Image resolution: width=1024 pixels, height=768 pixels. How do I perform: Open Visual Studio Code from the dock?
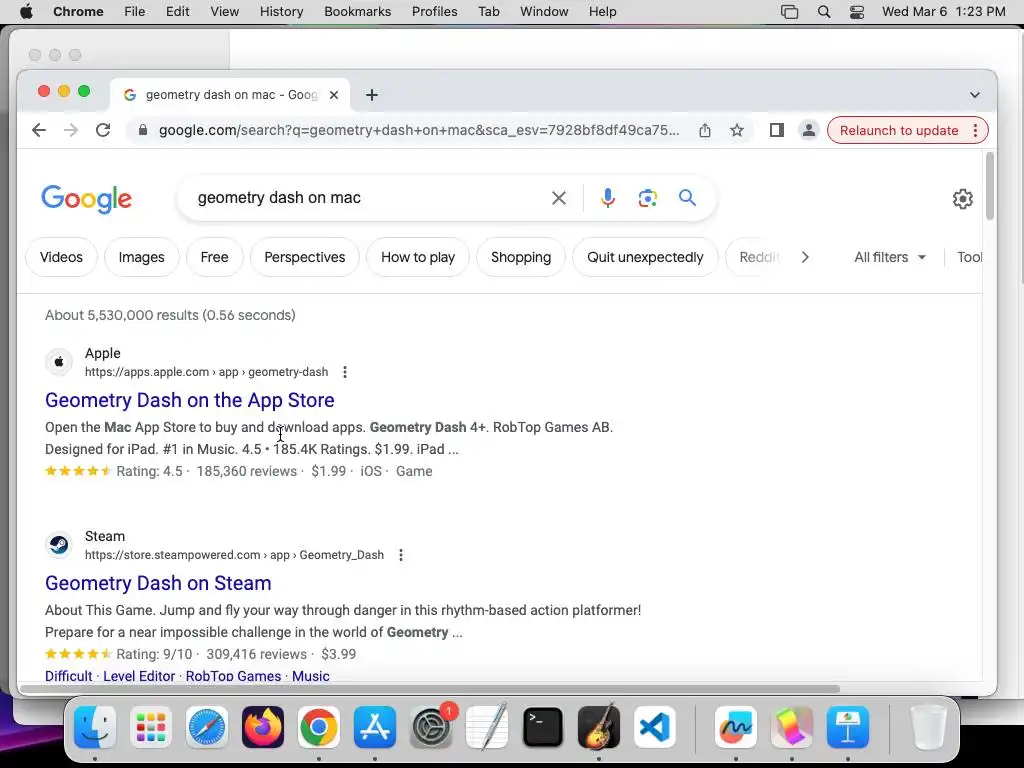click(x=655, y=727)
